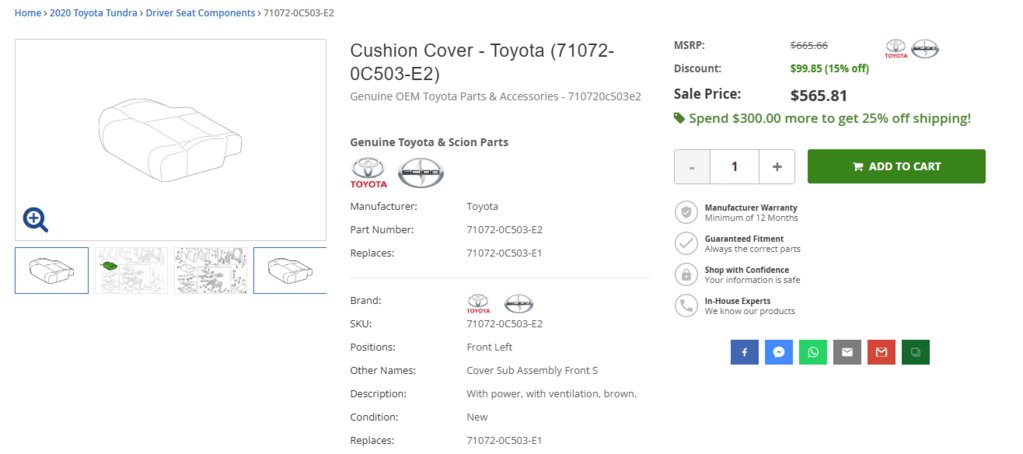The width and height of the screenshot is (1023, 454).
Task: Share via the Facebook icon
Action: [x=744, y=352]
